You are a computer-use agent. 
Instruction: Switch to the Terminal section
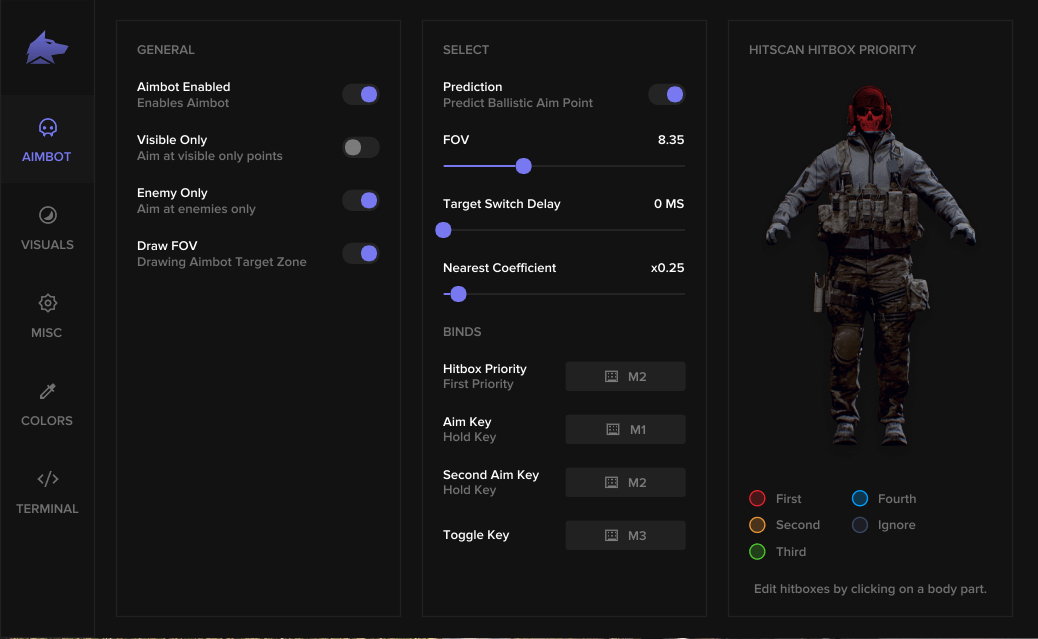point(47,494)
